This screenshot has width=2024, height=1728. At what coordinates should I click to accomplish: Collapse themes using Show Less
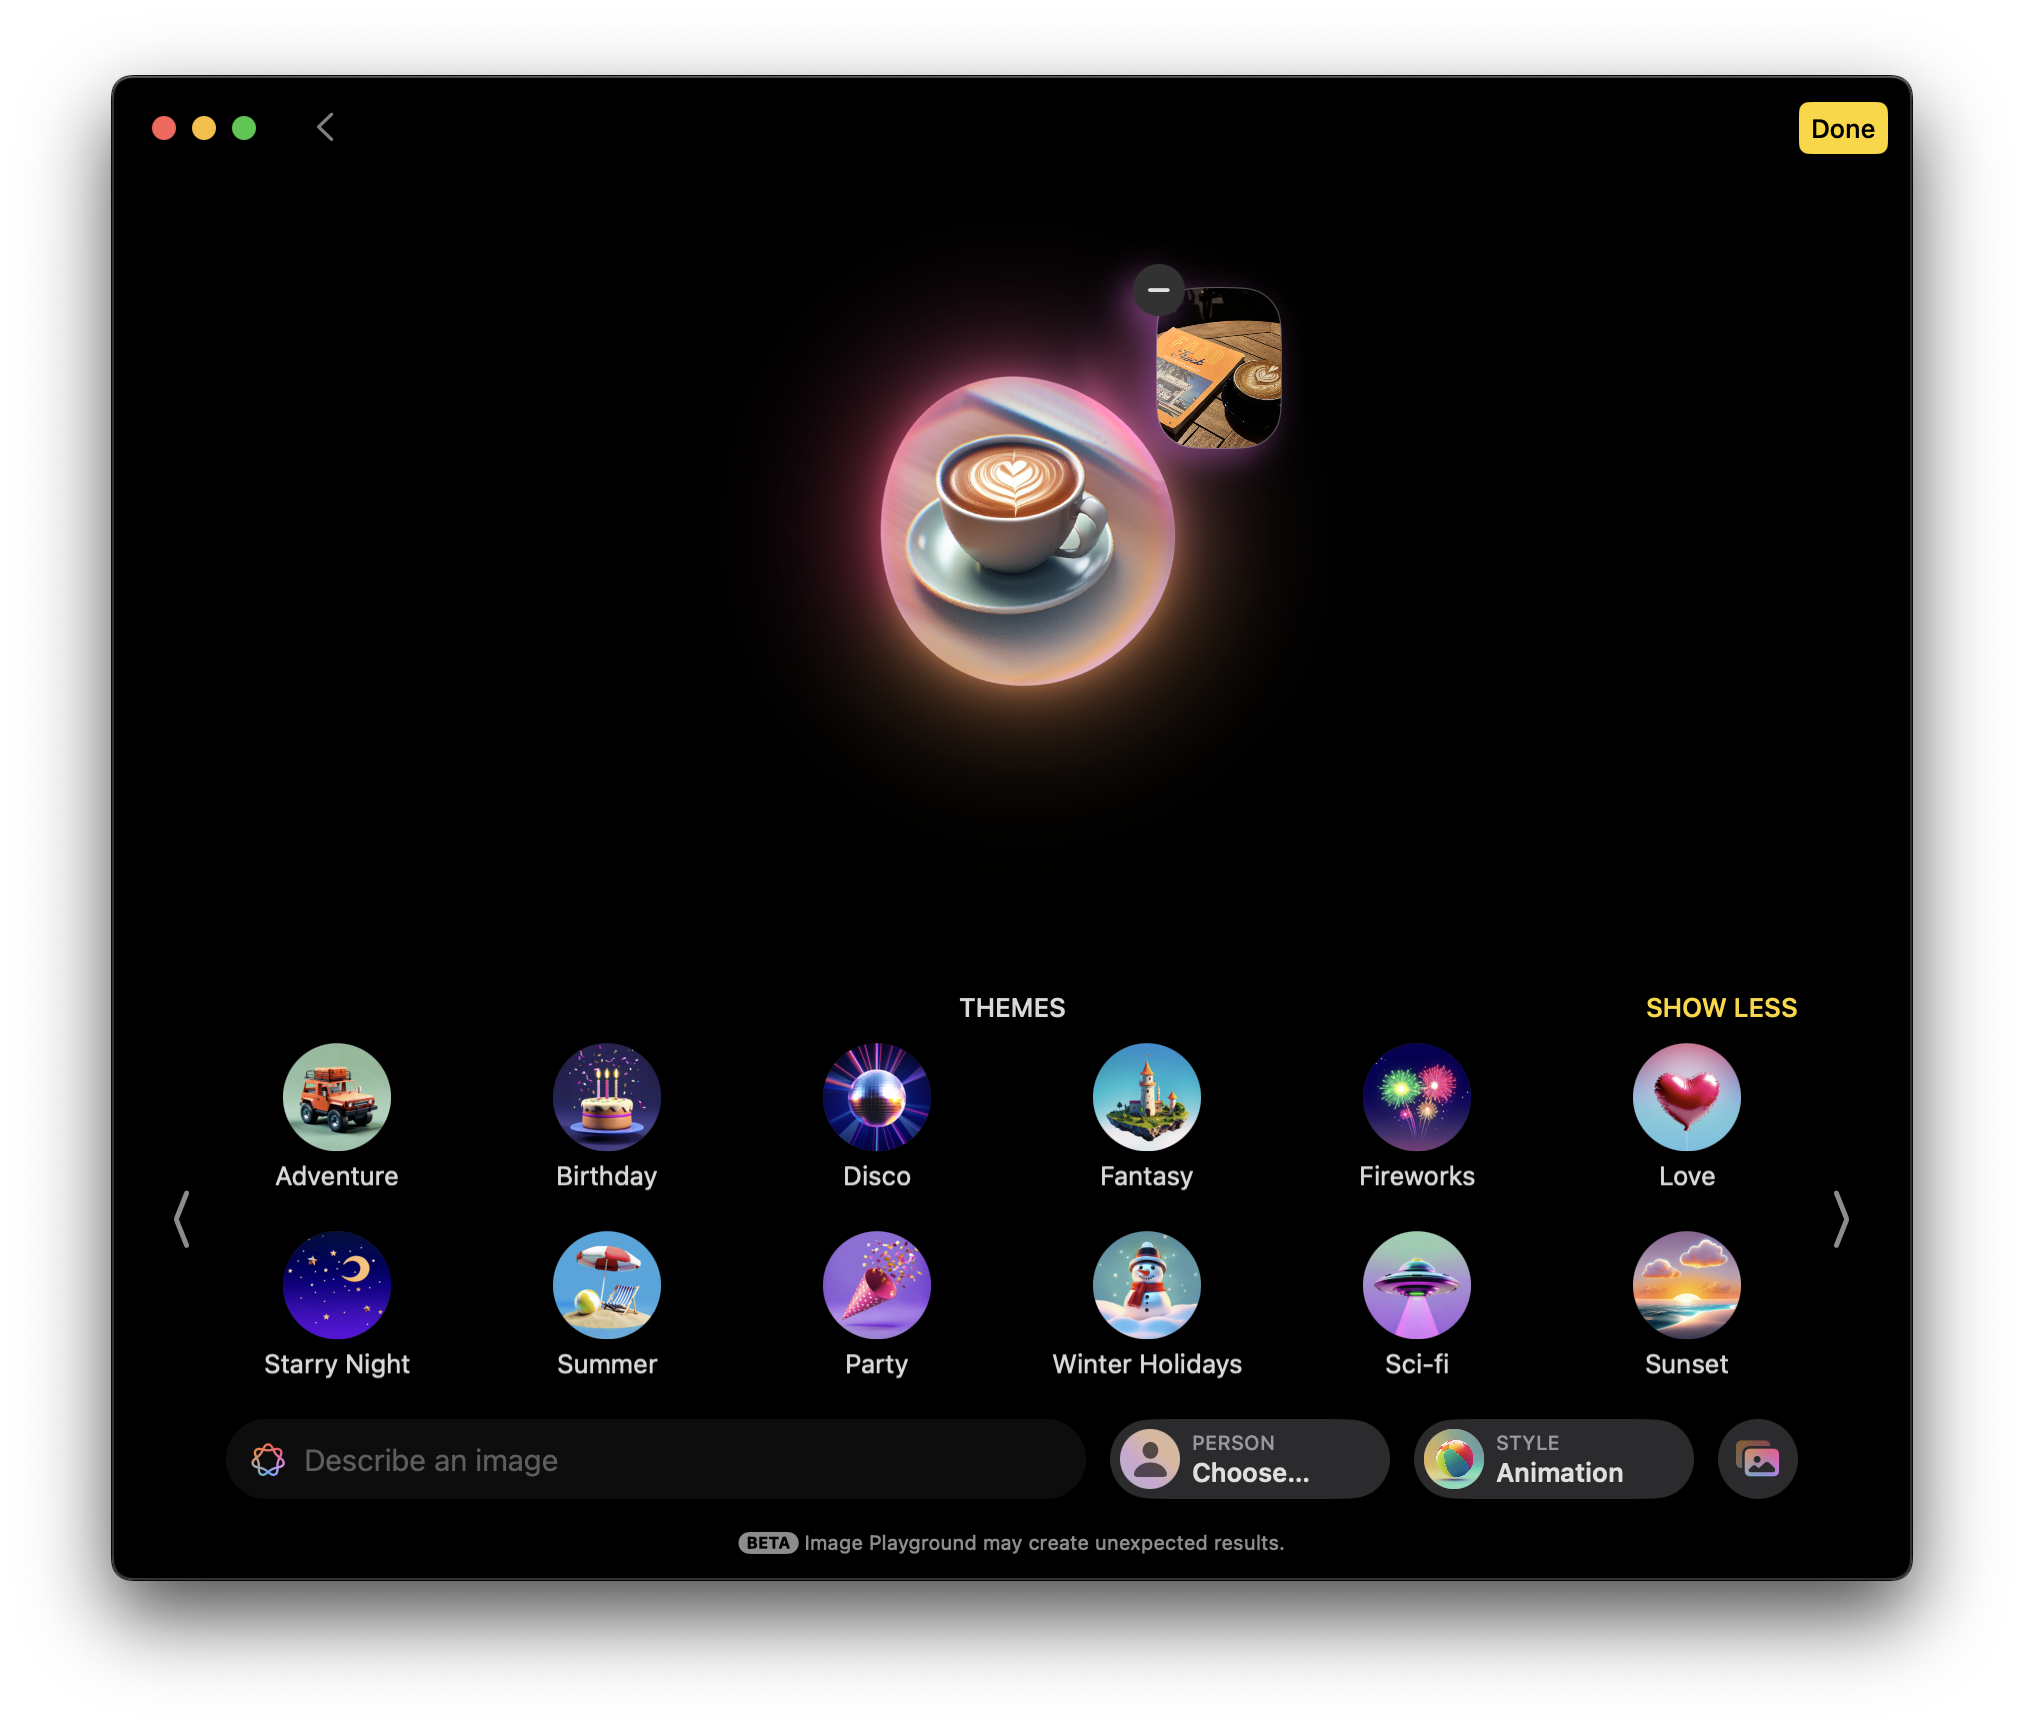point(1721,1008)
